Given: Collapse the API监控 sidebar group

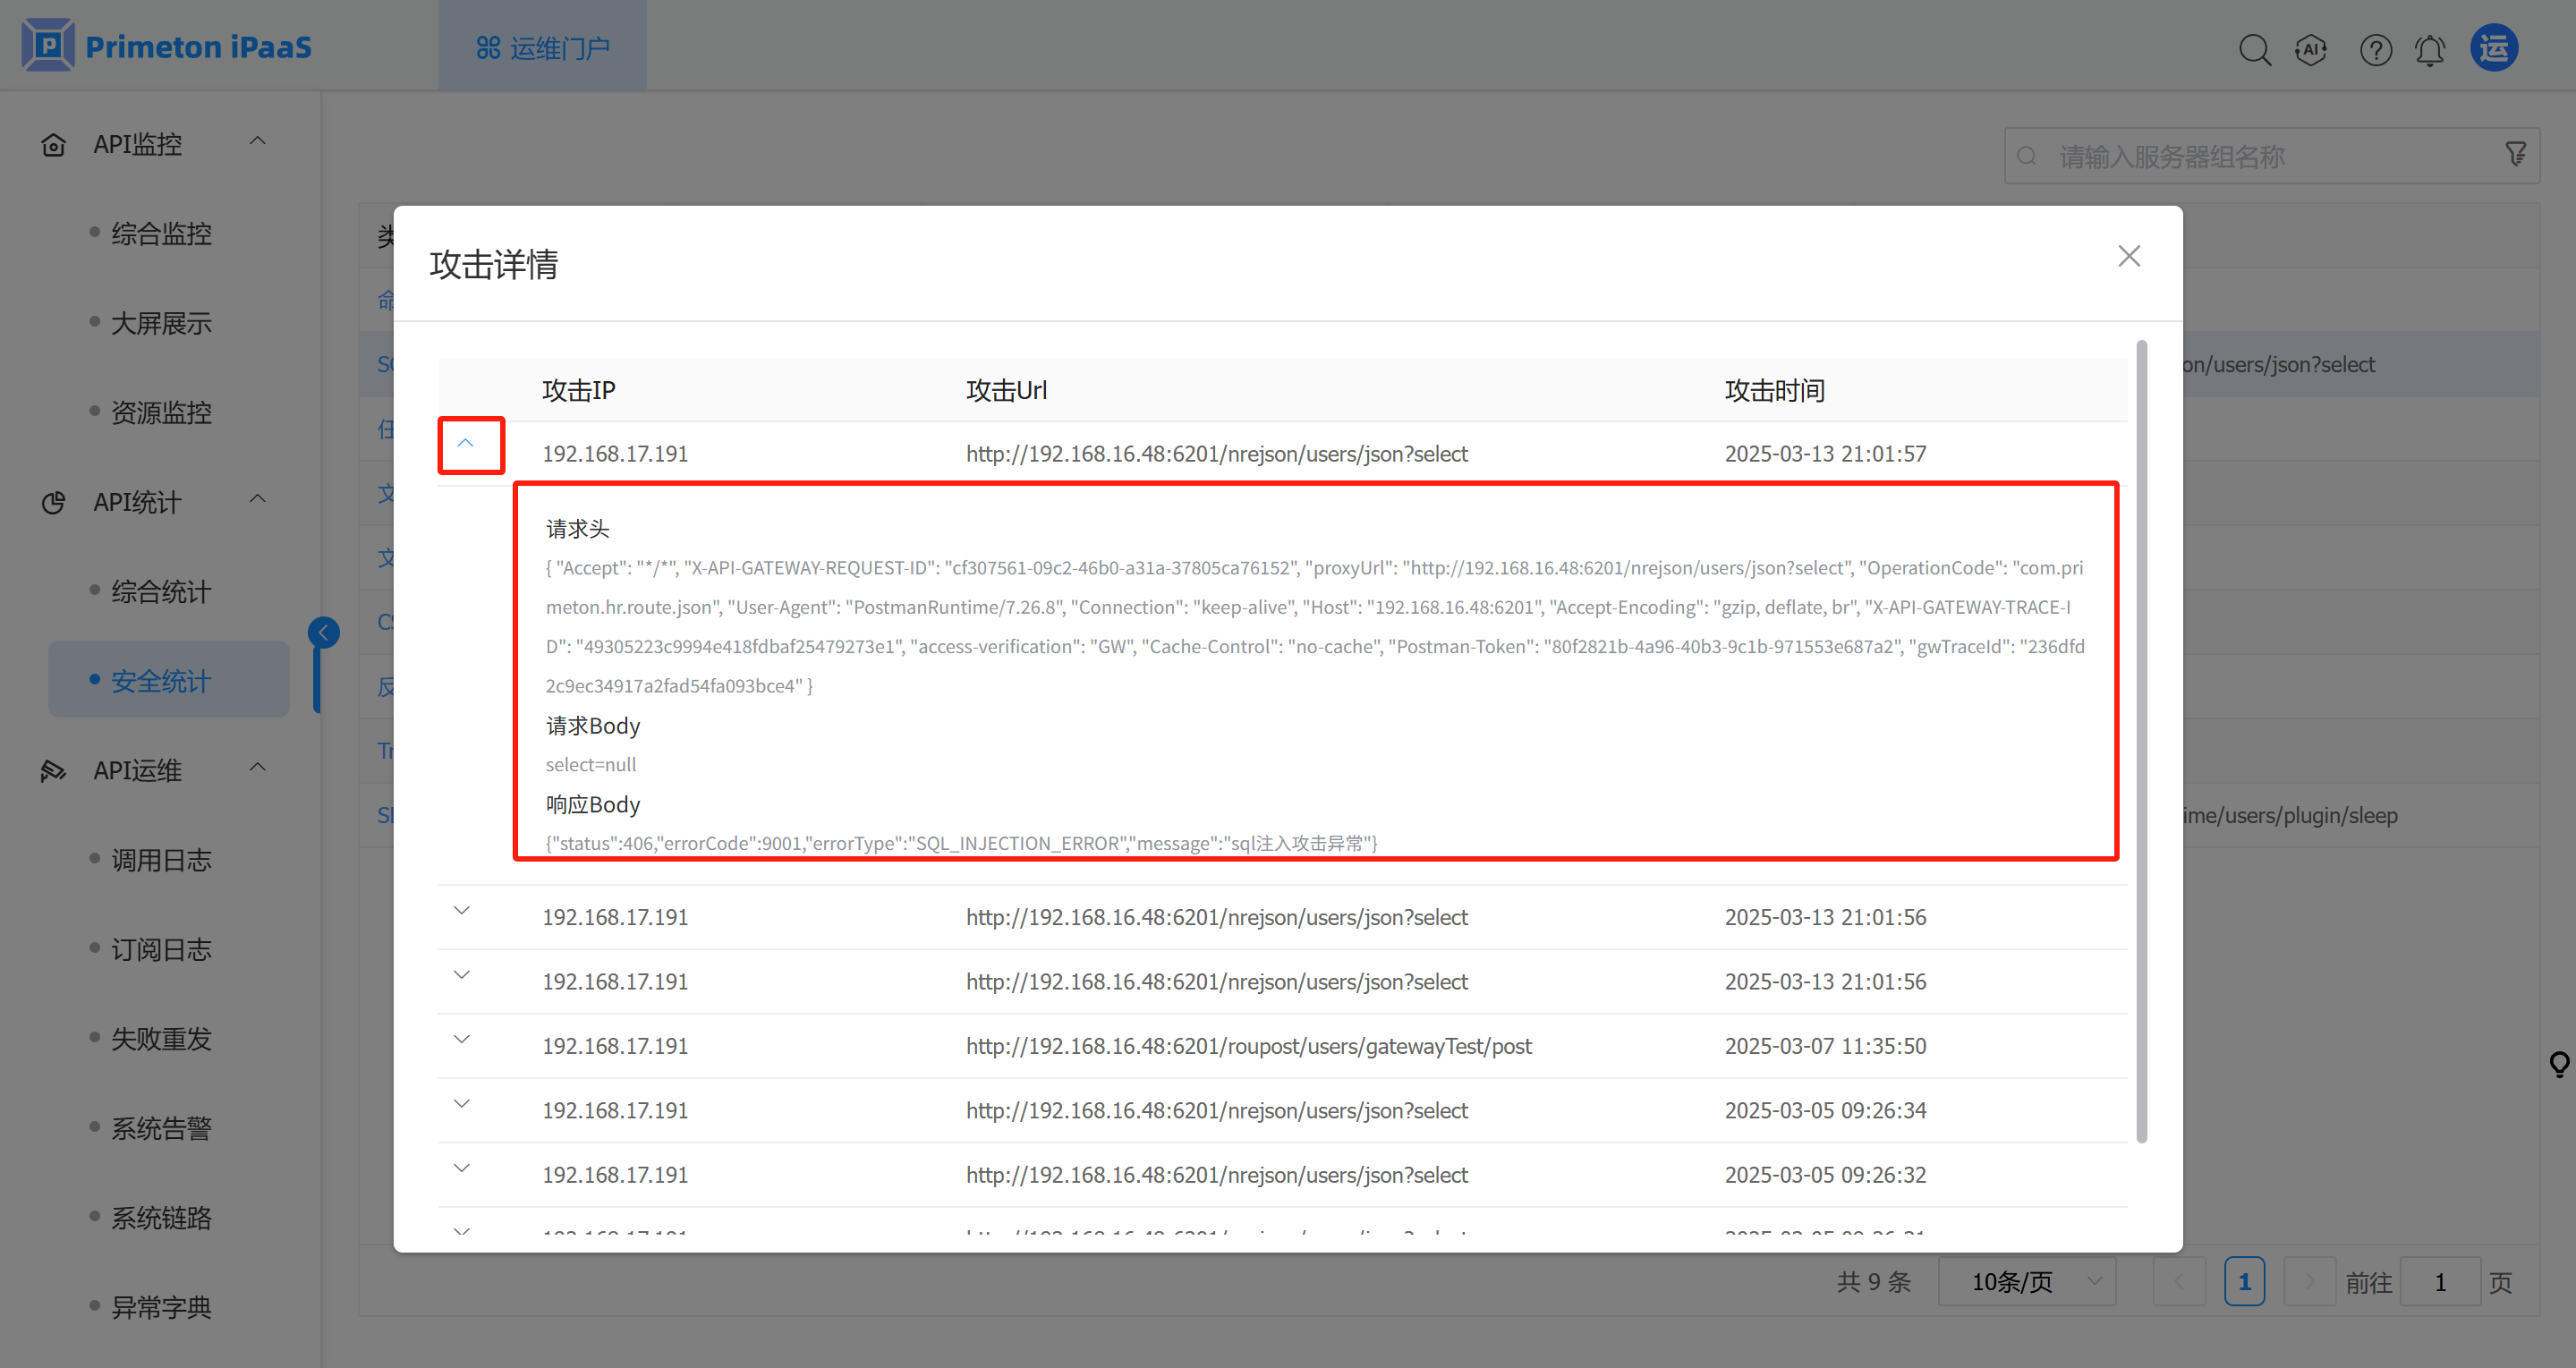Looking at the screenshot, I should (257, 142).
